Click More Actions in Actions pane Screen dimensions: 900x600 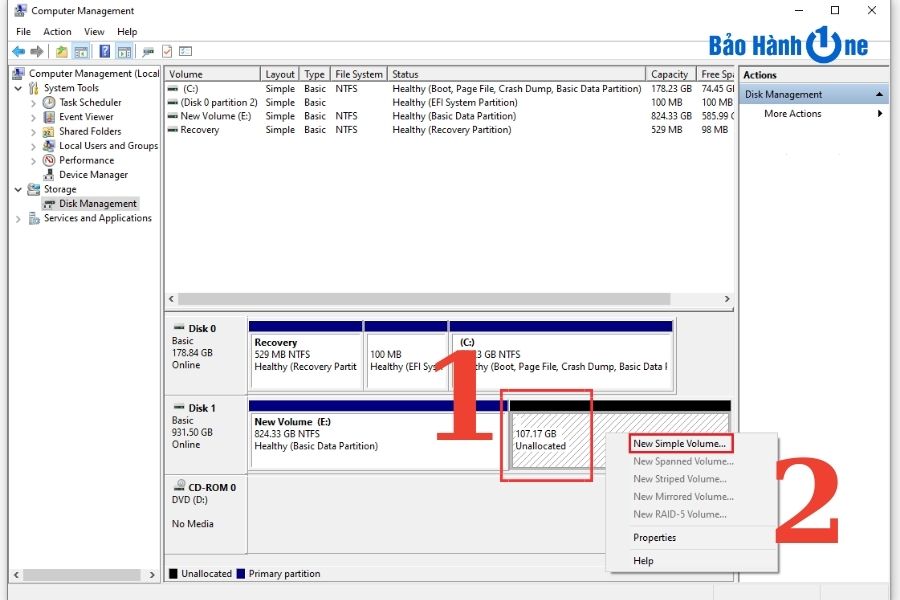[792, 114]
